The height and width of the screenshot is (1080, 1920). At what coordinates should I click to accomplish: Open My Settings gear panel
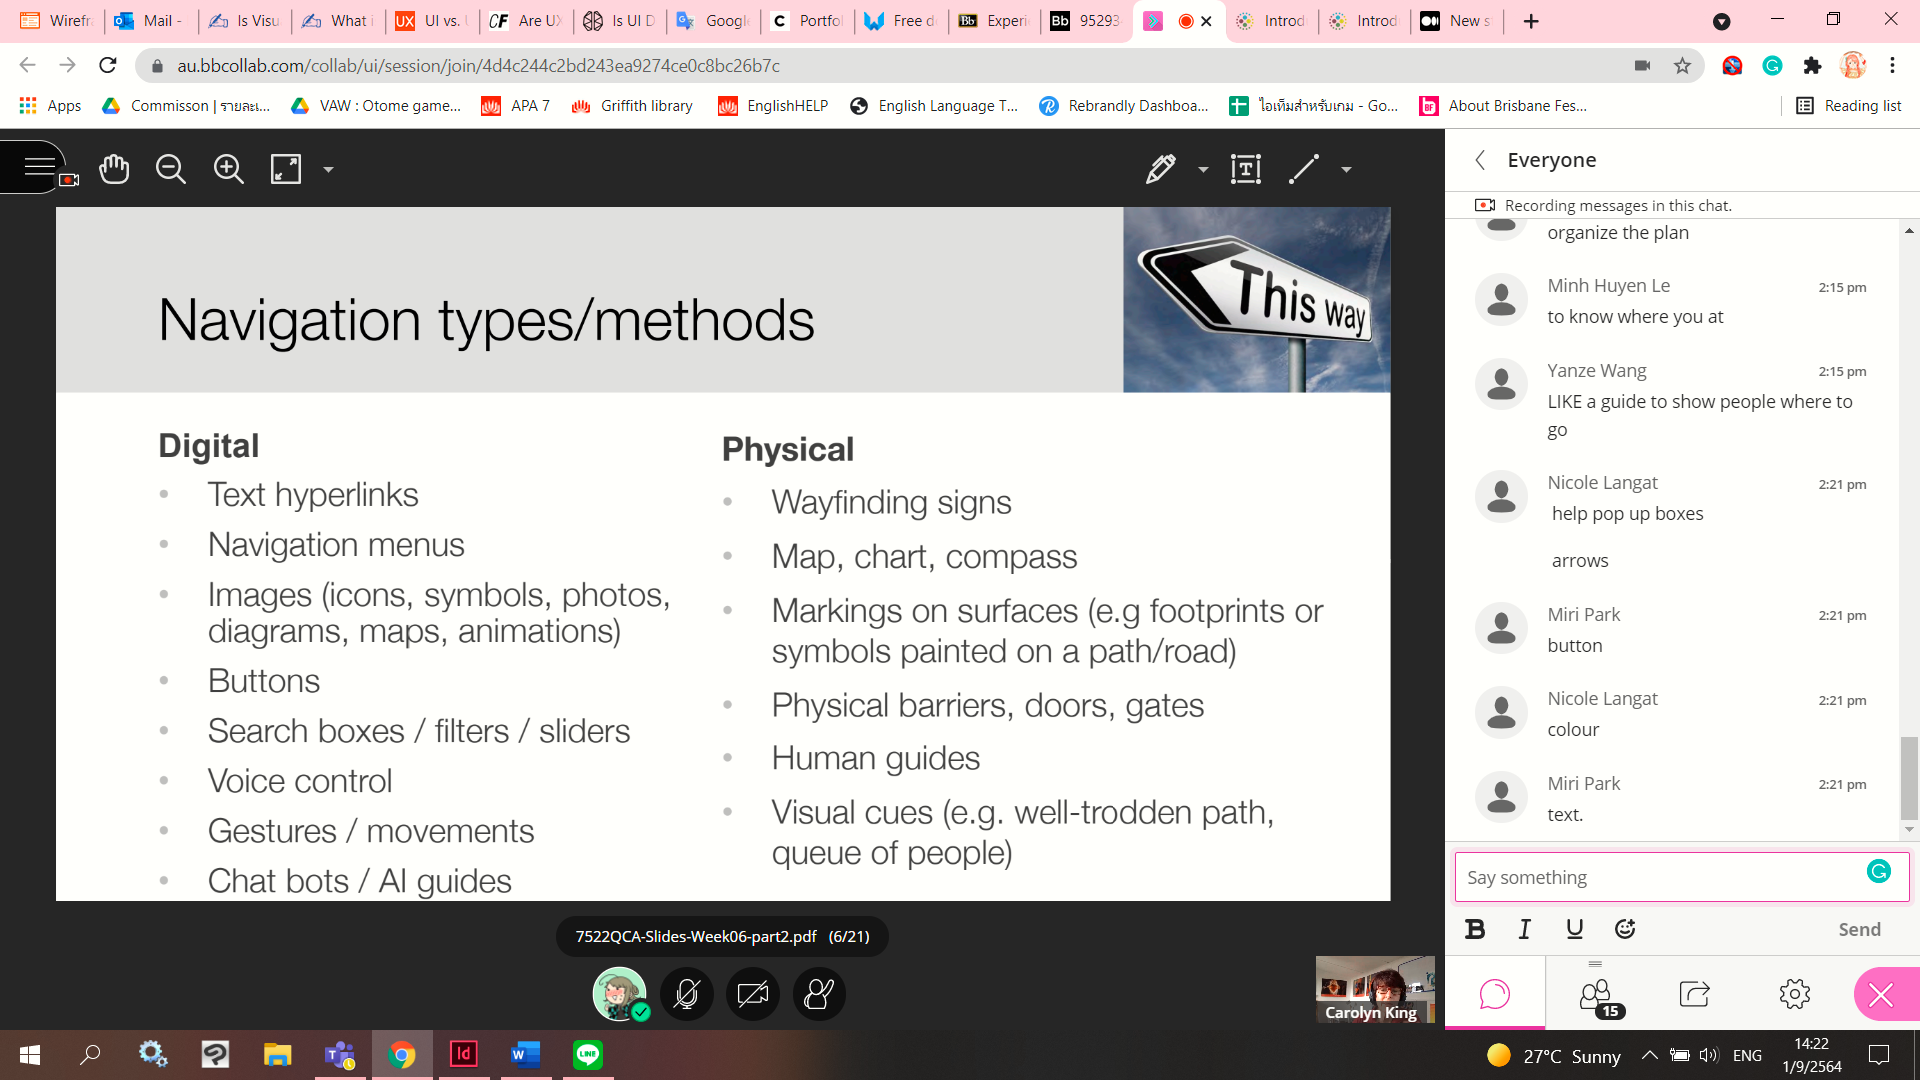coord(1794,994)
